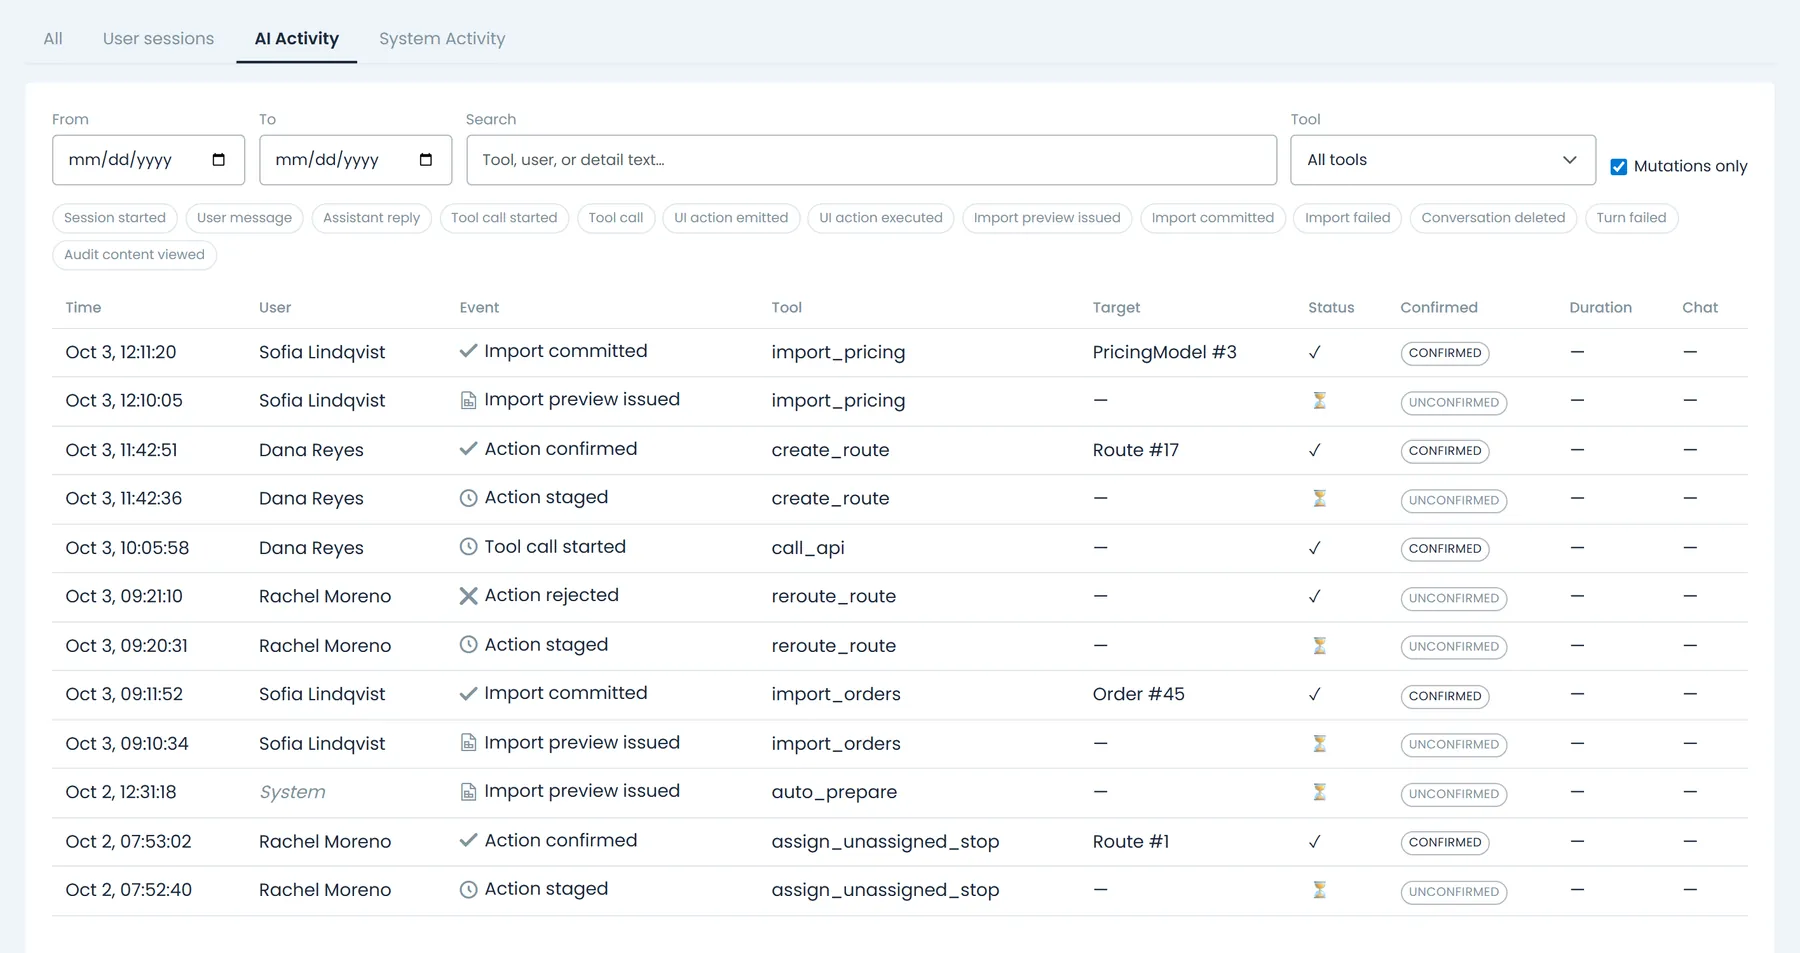
Task: Toggle the Conversation deleted filter chip
Action: click(1493, 218)
